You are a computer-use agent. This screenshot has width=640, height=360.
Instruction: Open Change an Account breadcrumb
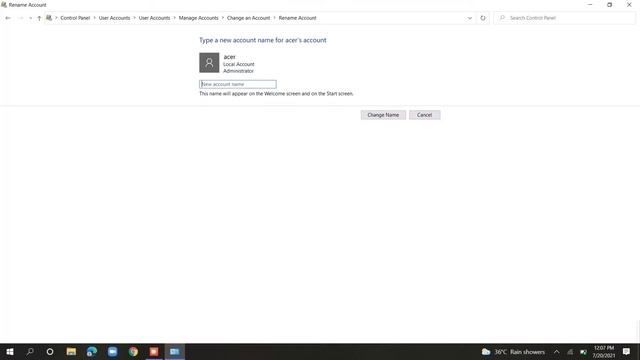[249, 18]
